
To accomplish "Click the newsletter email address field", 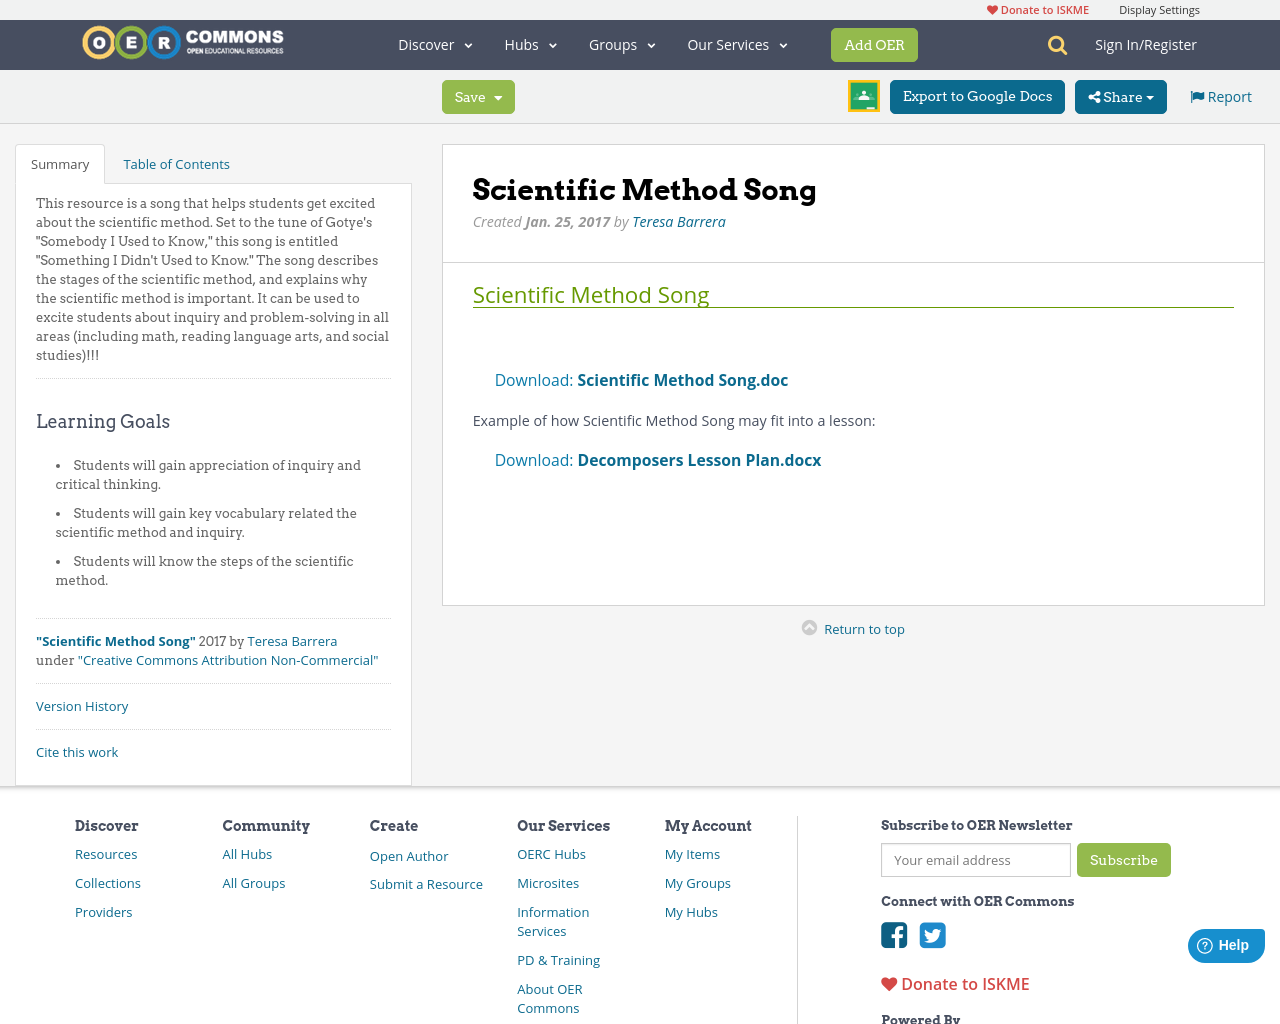I will click(x=975, y=859).
